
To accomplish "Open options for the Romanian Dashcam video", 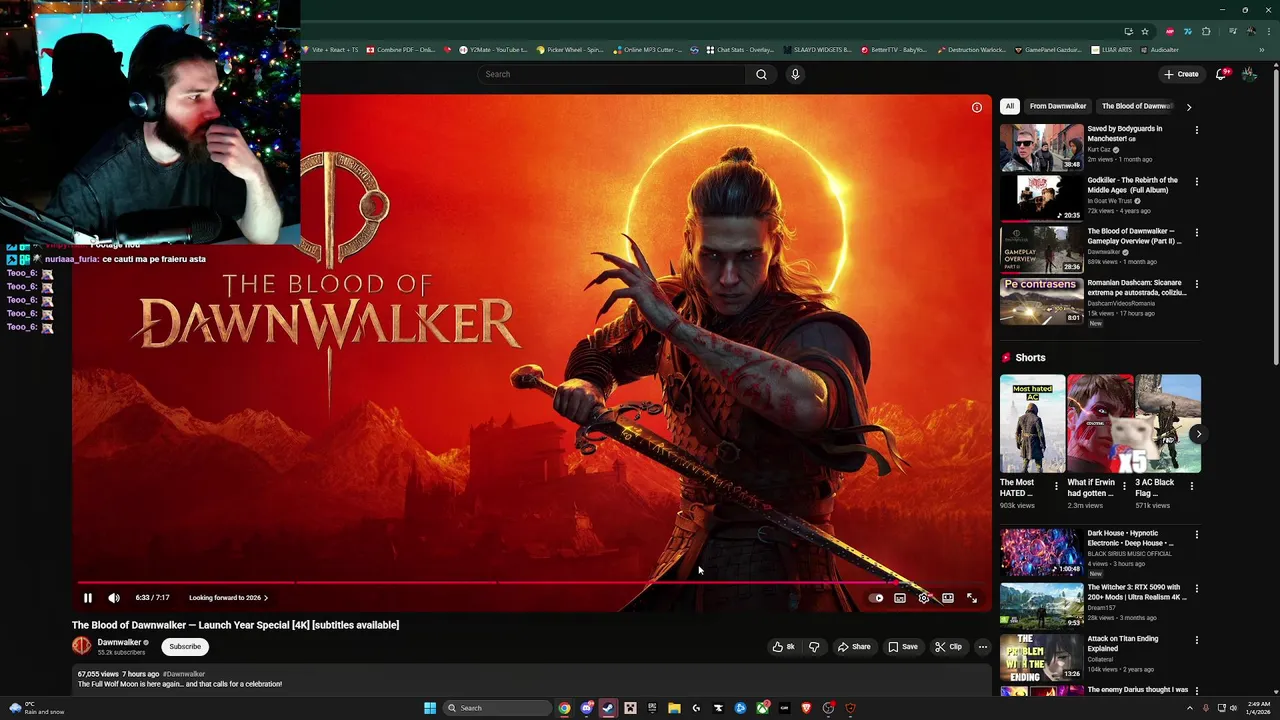I will point(1196,284).
